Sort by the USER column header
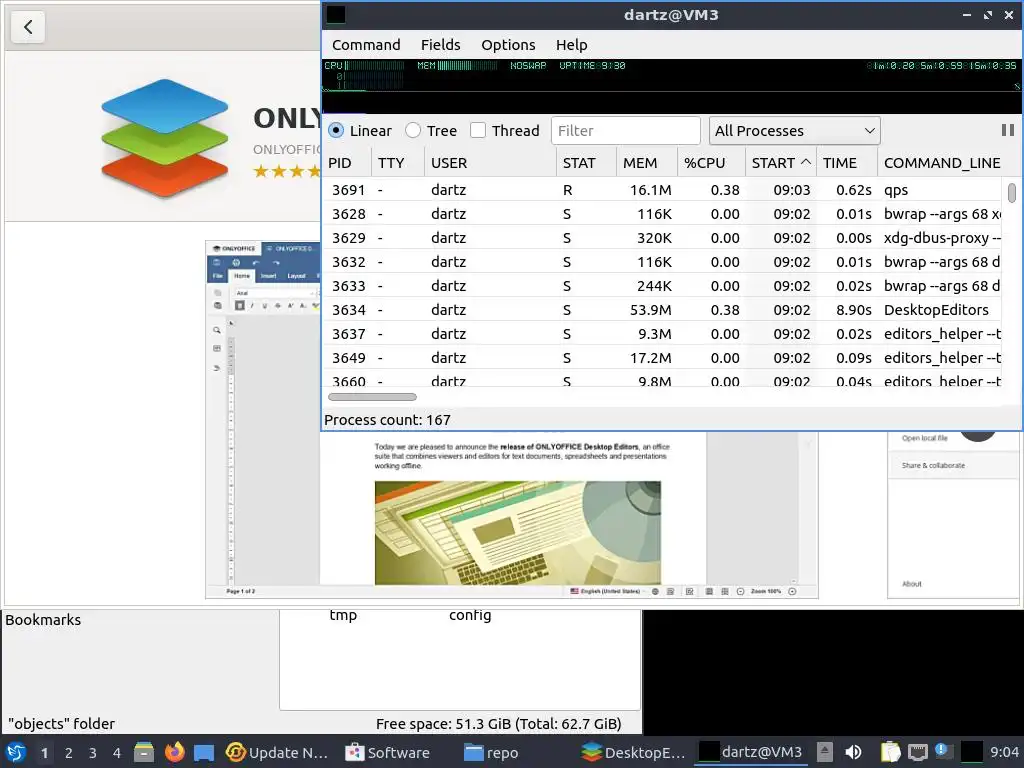Screen dimensions: 1024x768 coord(490,163)
